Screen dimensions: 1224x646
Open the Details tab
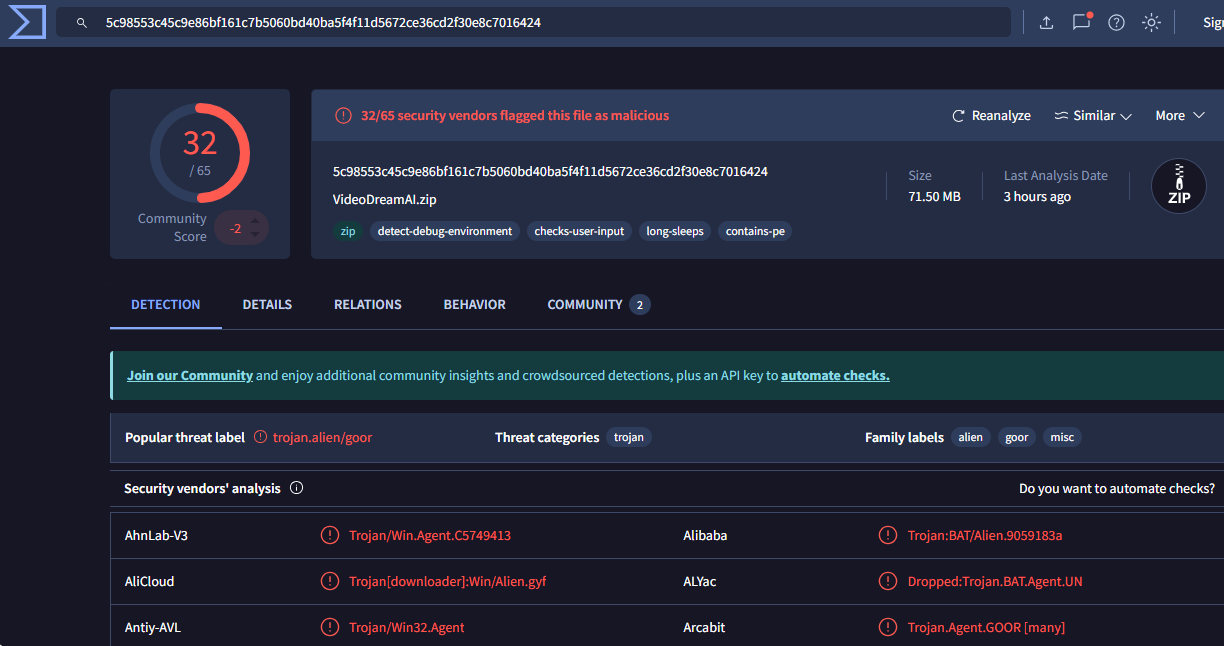tap(267, 305)
